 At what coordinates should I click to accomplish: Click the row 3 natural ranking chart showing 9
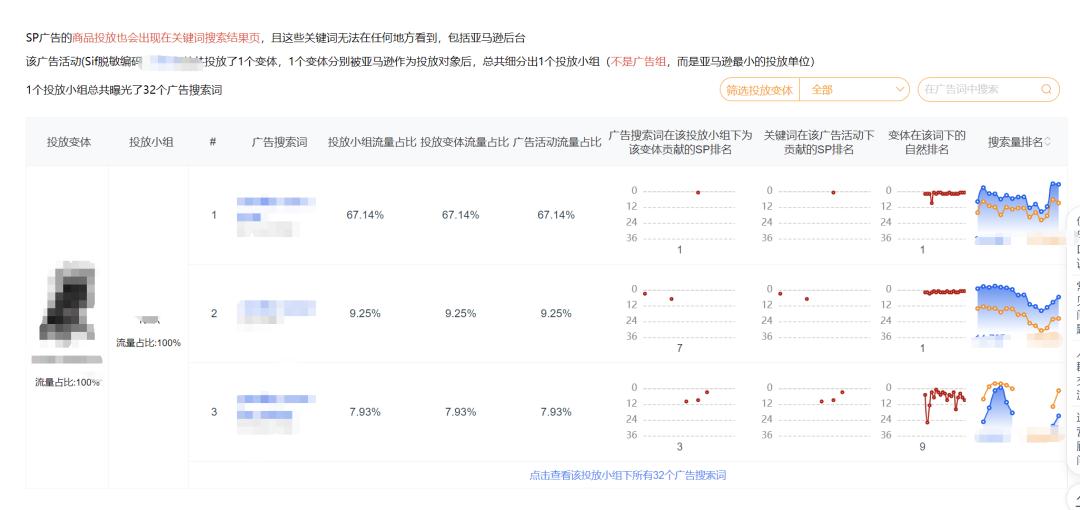(x=922, y=412)
